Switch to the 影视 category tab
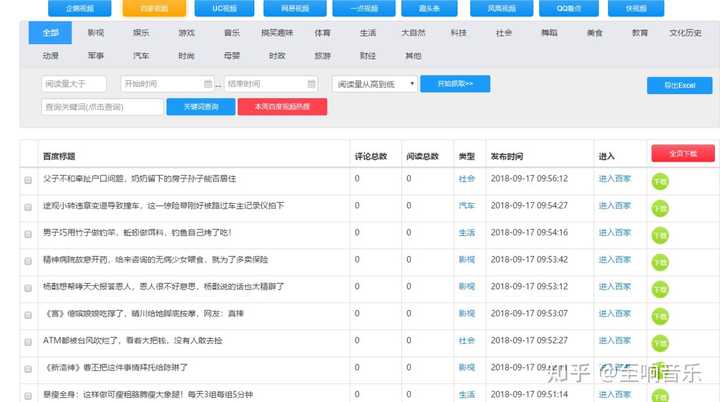Viewport: 720px width, 402px height. (x=96, y=33)
